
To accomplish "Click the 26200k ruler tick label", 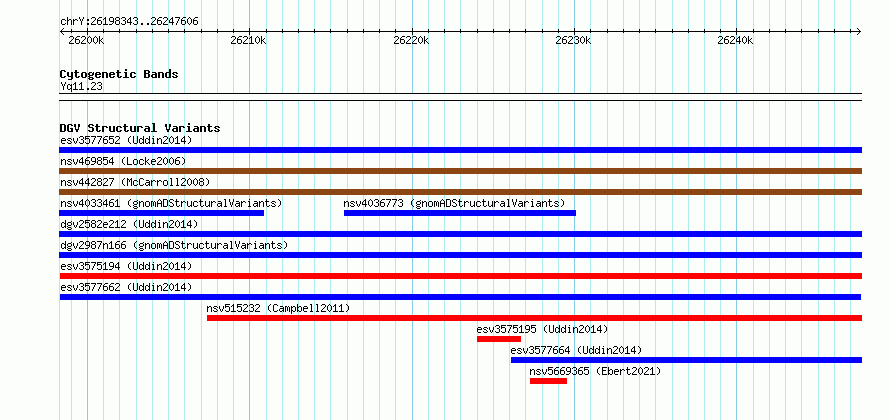I will [86, 40].
